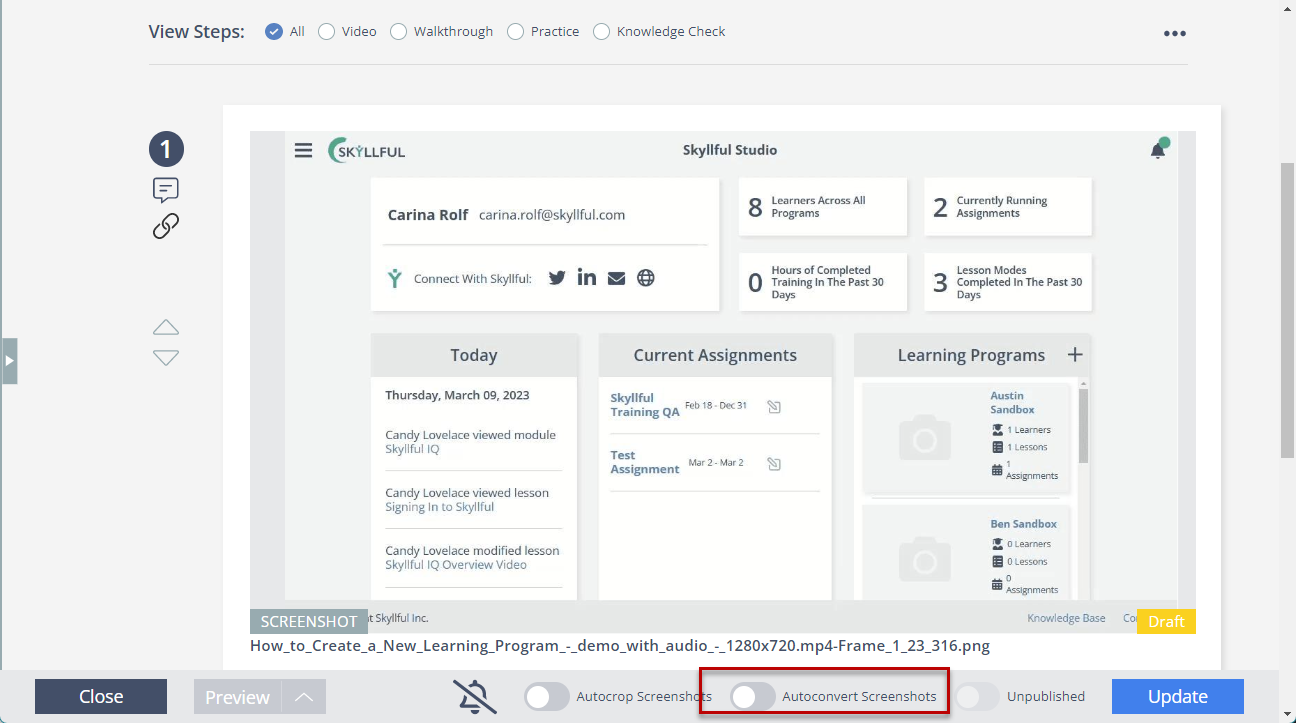Click the Close button
Screen dimensions: 1296x723
tap(101, 697)
